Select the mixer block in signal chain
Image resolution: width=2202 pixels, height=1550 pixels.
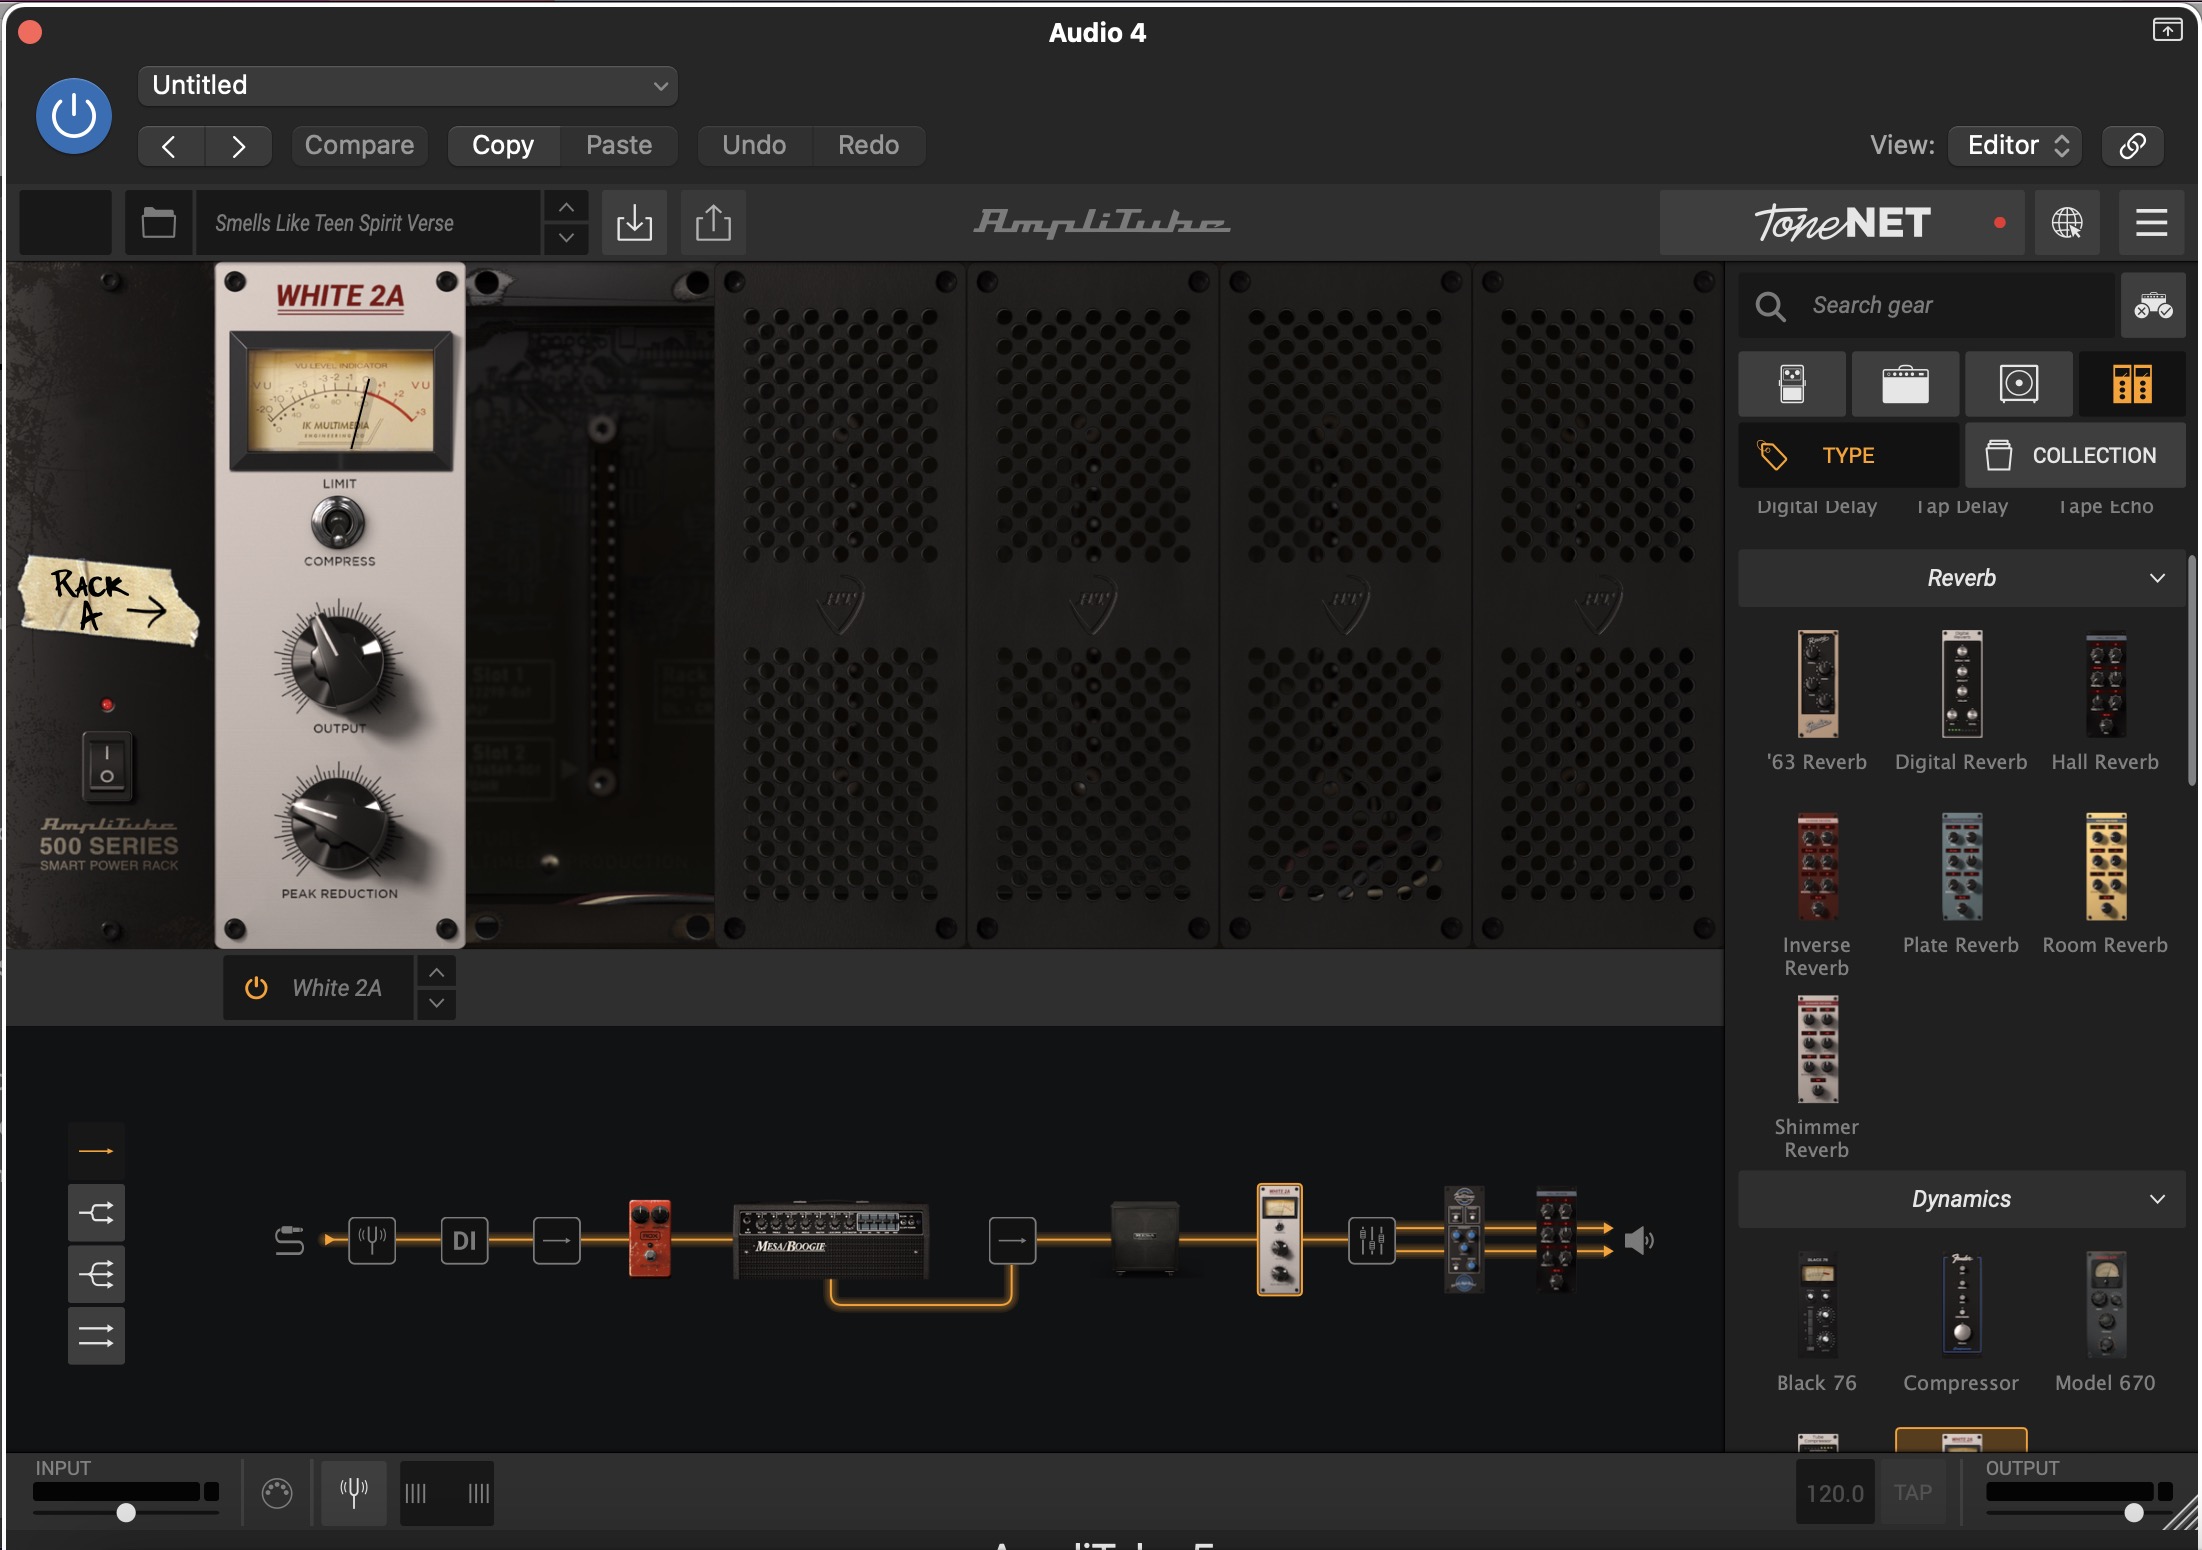(x=1371, y=1241)
